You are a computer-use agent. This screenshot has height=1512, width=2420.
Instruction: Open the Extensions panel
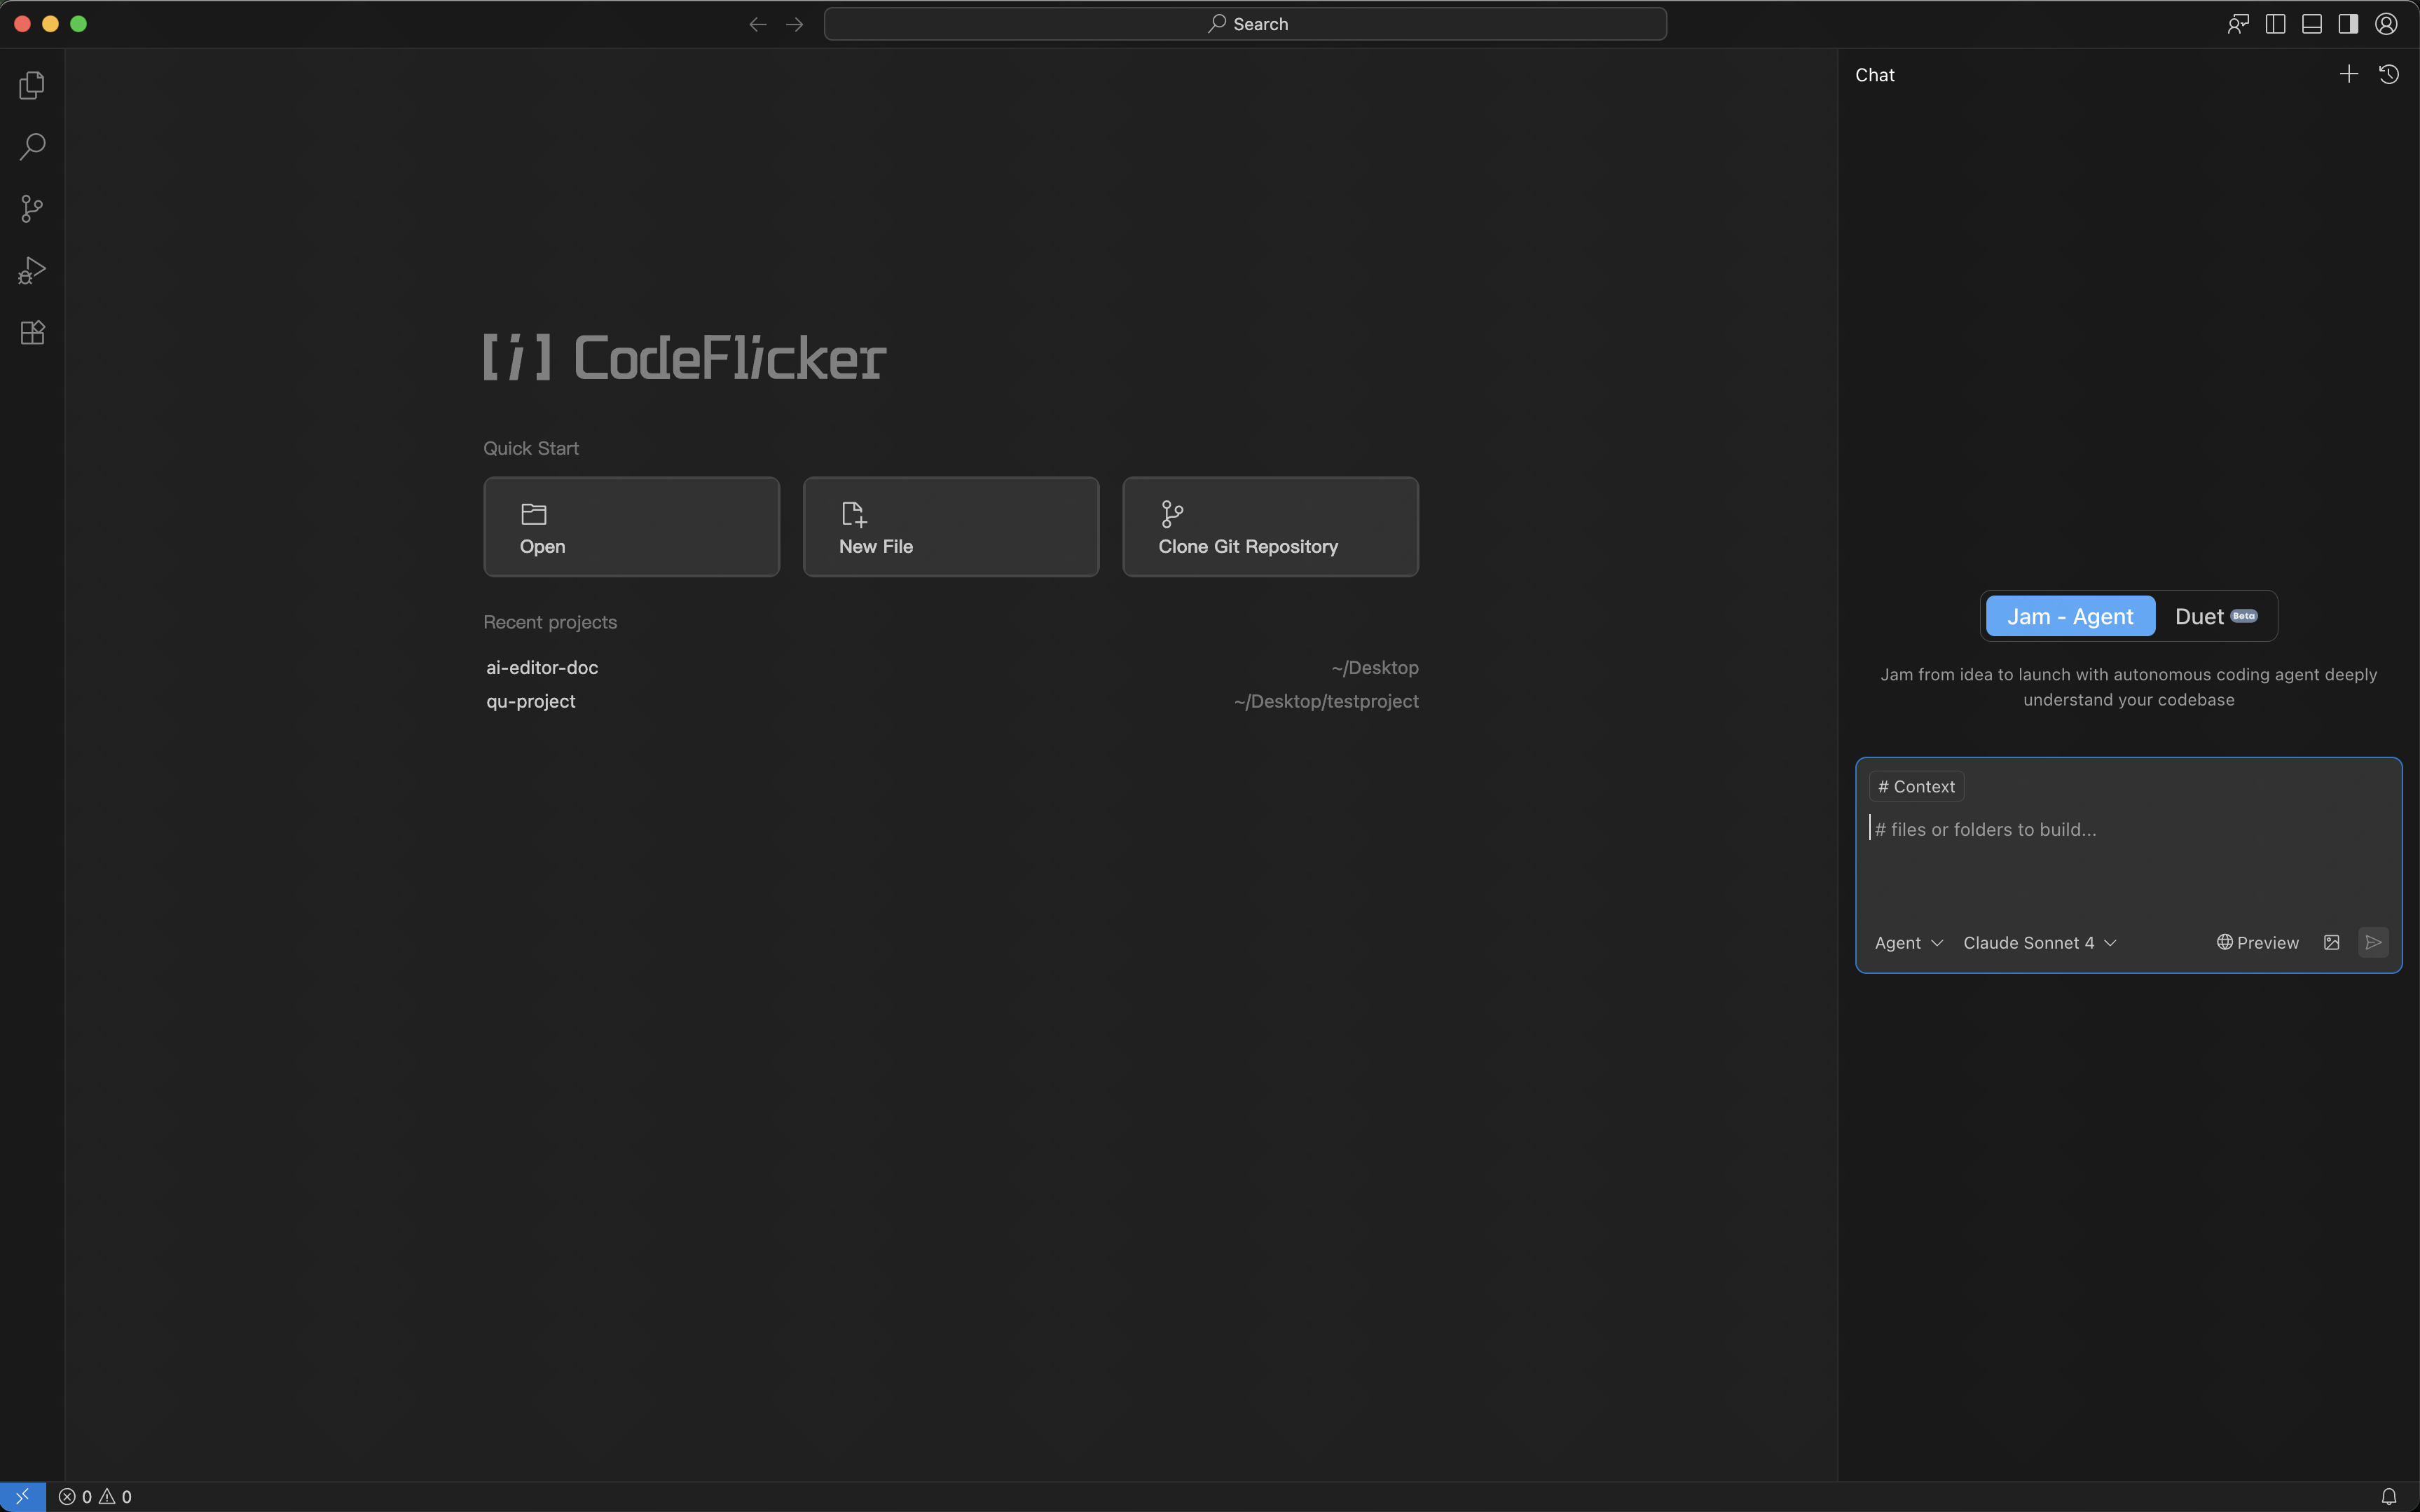pos(31,332)
